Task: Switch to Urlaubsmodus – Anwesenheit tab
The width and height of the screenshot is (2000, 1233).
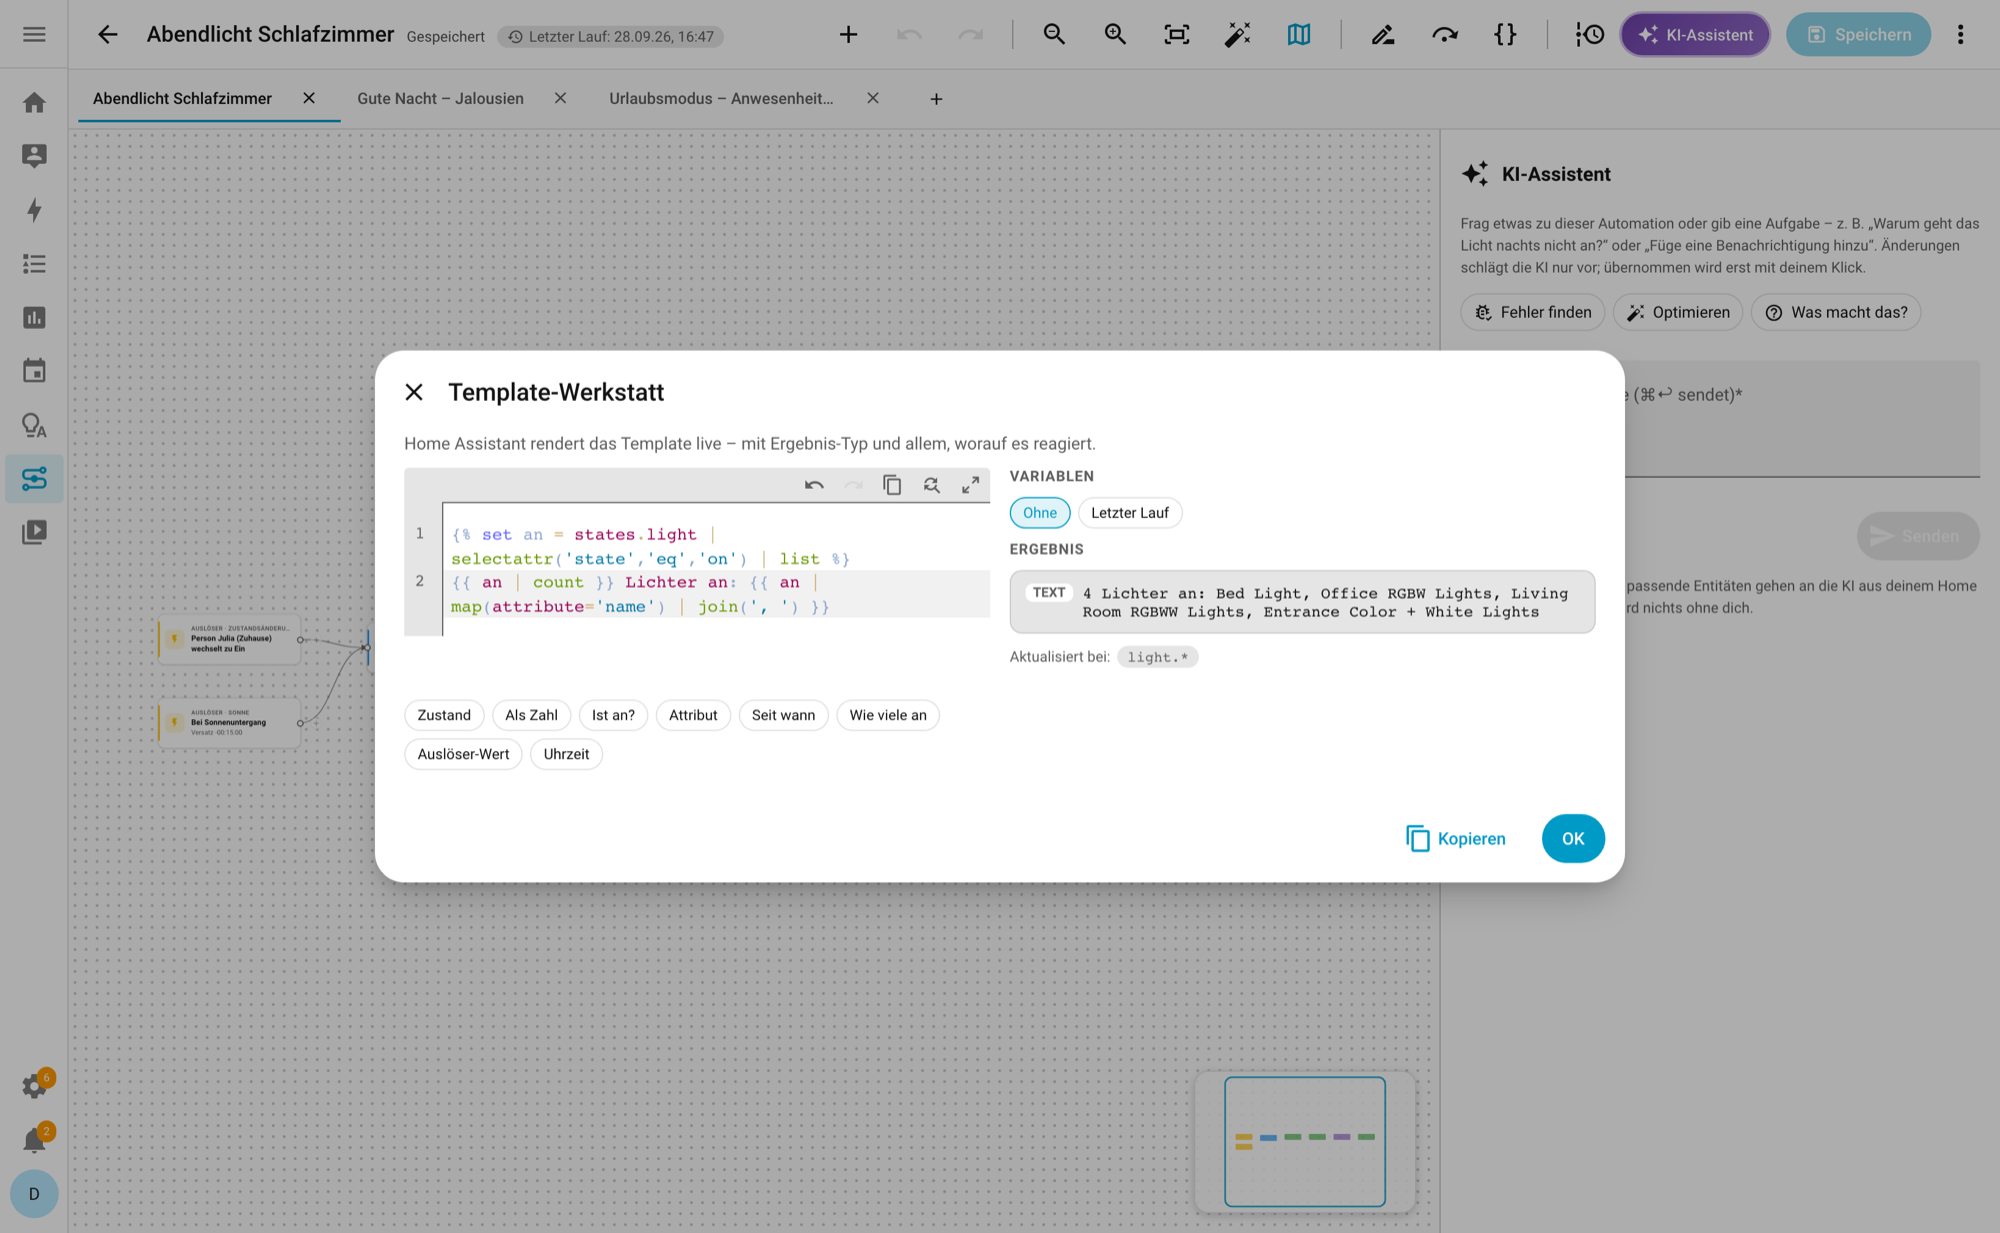Action: click(x=721, y=98)
